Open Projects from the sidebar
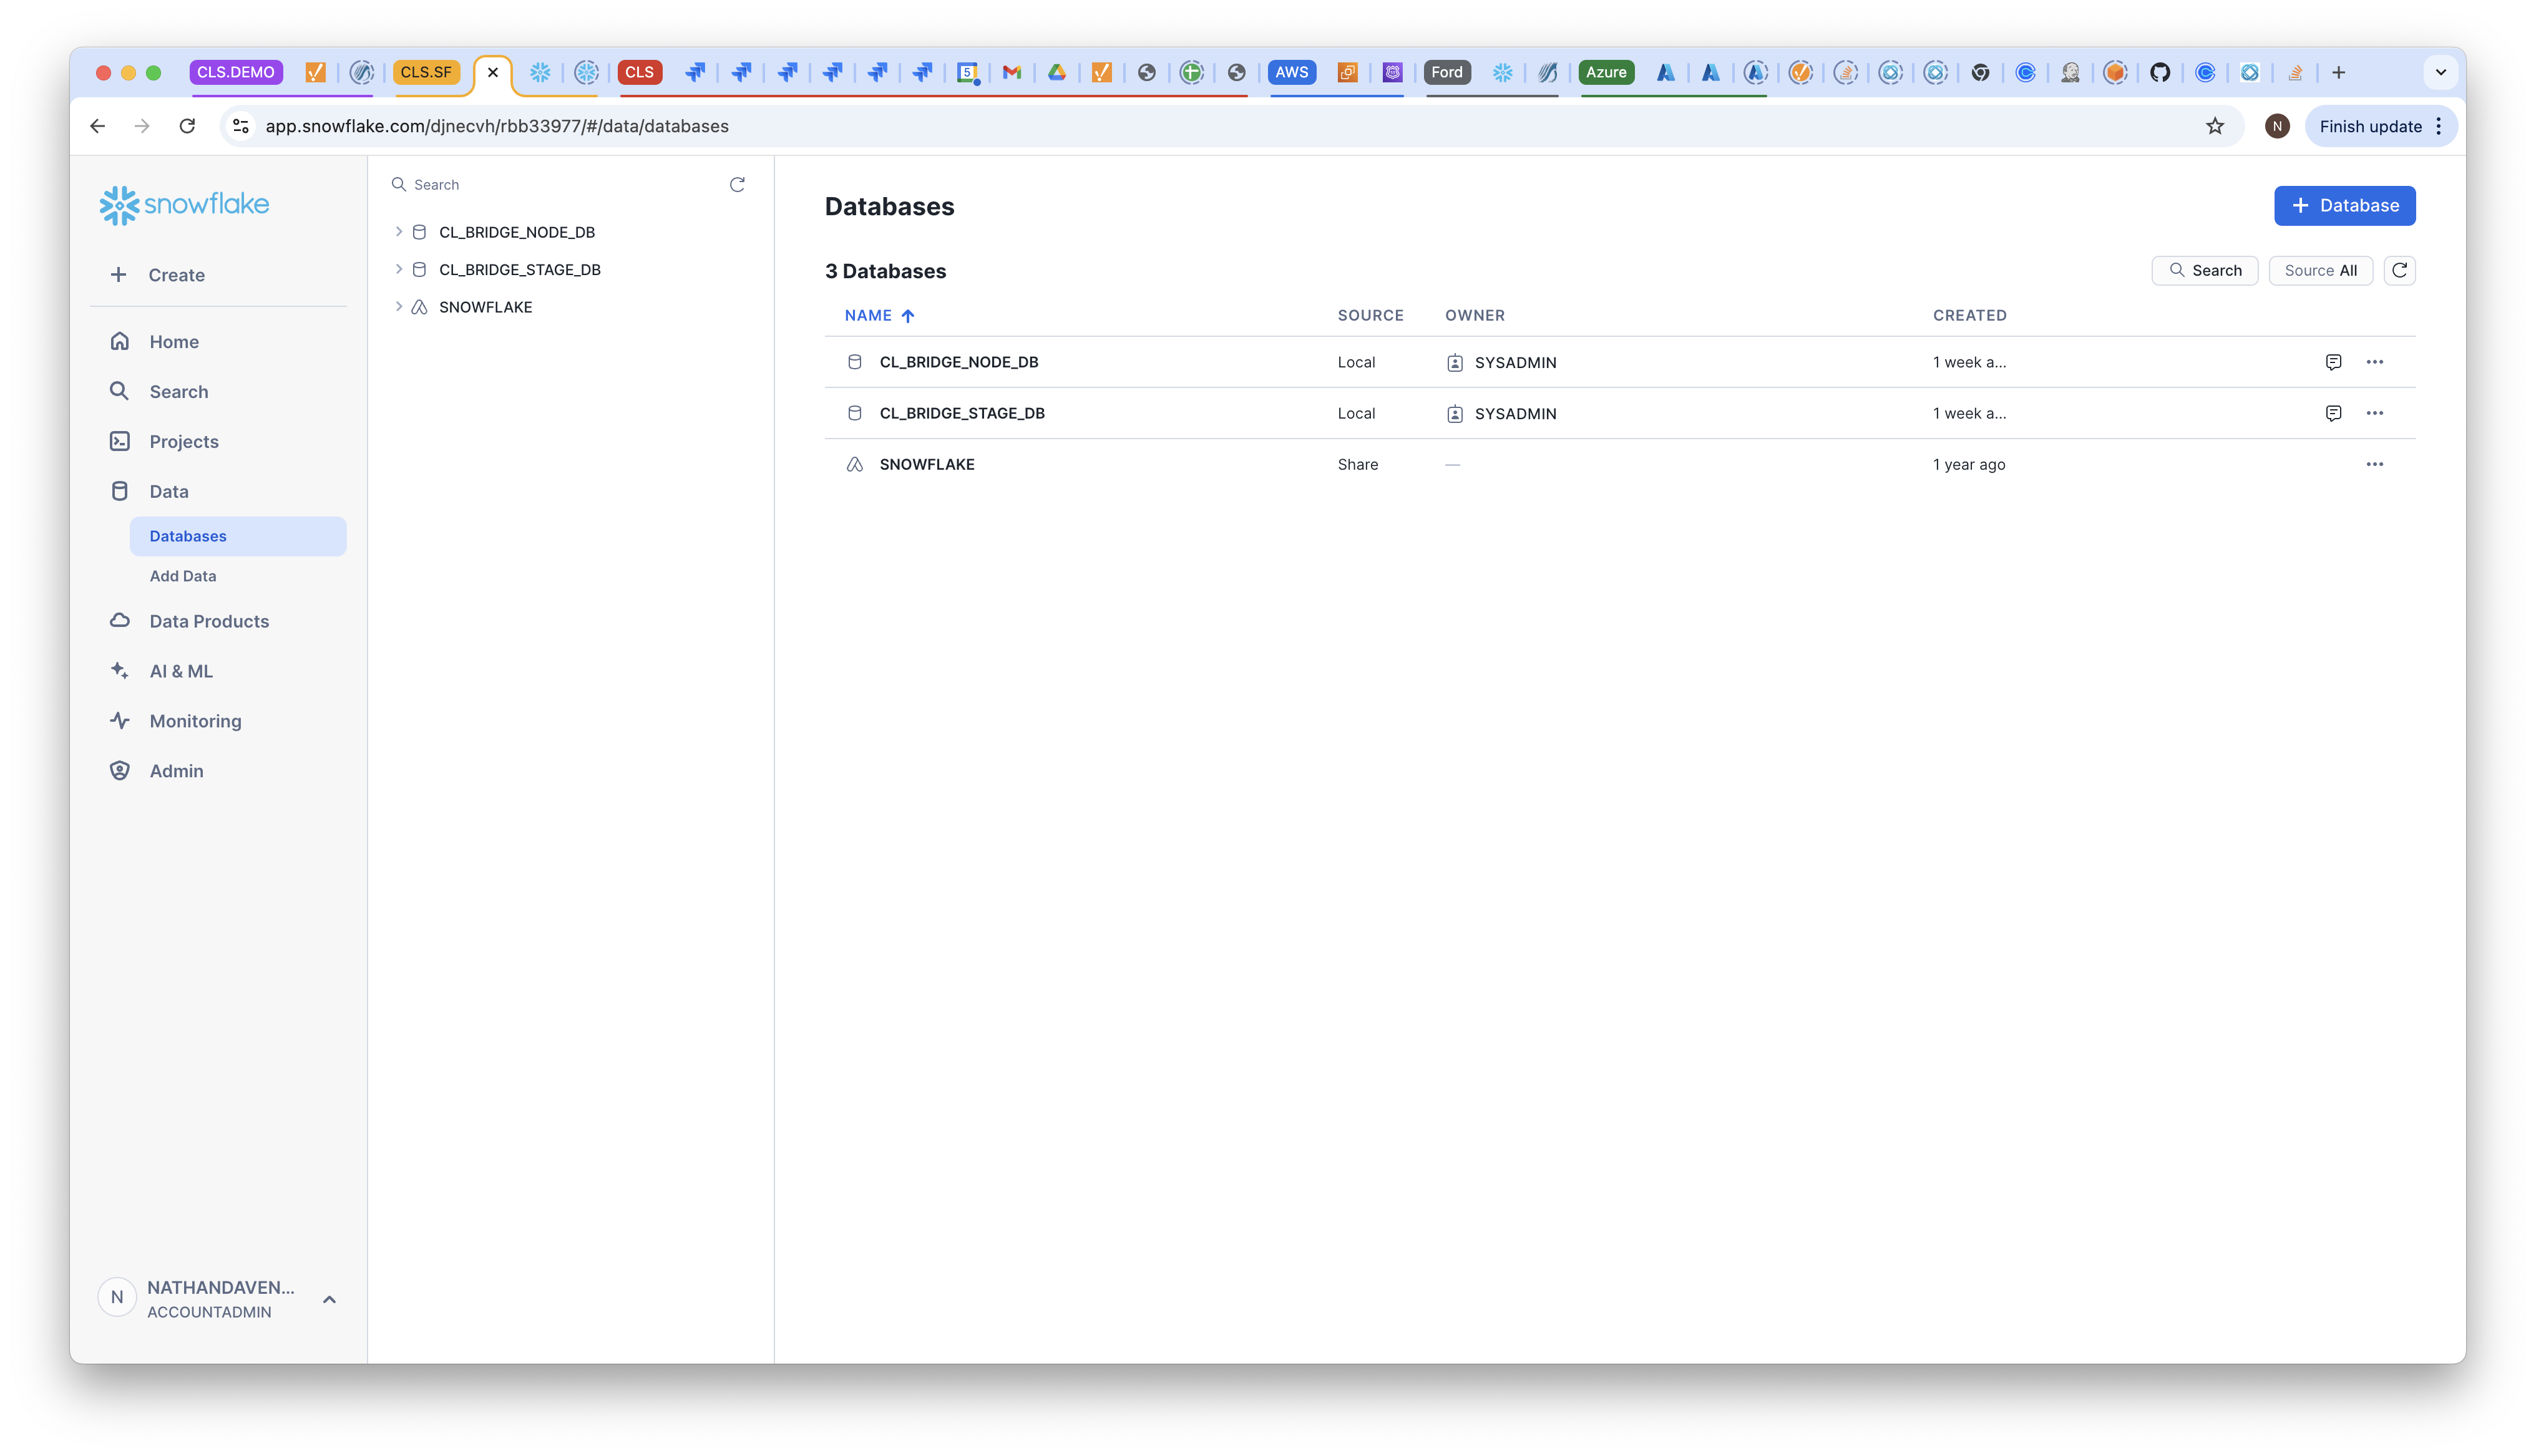This screenshot has width=2536, height=1456. click(183, 442)
